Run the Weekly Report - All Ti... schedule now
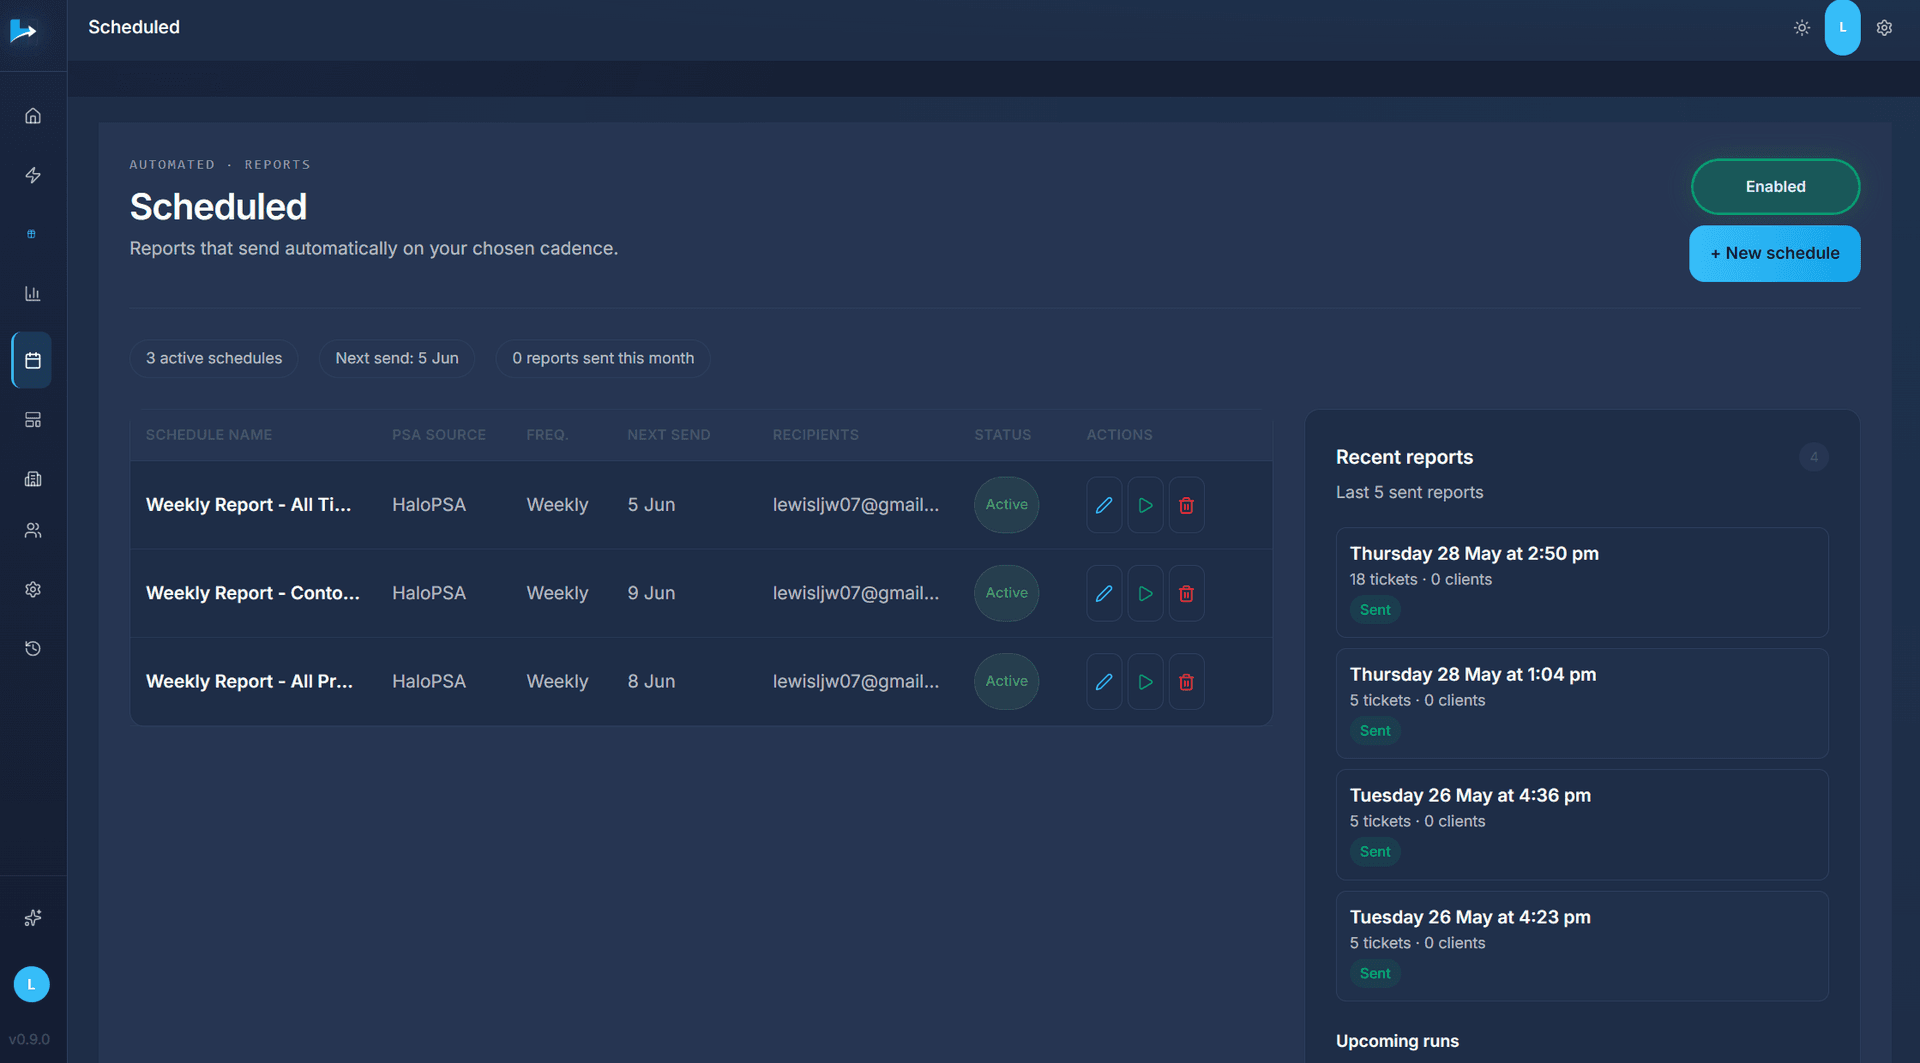 1145,505
